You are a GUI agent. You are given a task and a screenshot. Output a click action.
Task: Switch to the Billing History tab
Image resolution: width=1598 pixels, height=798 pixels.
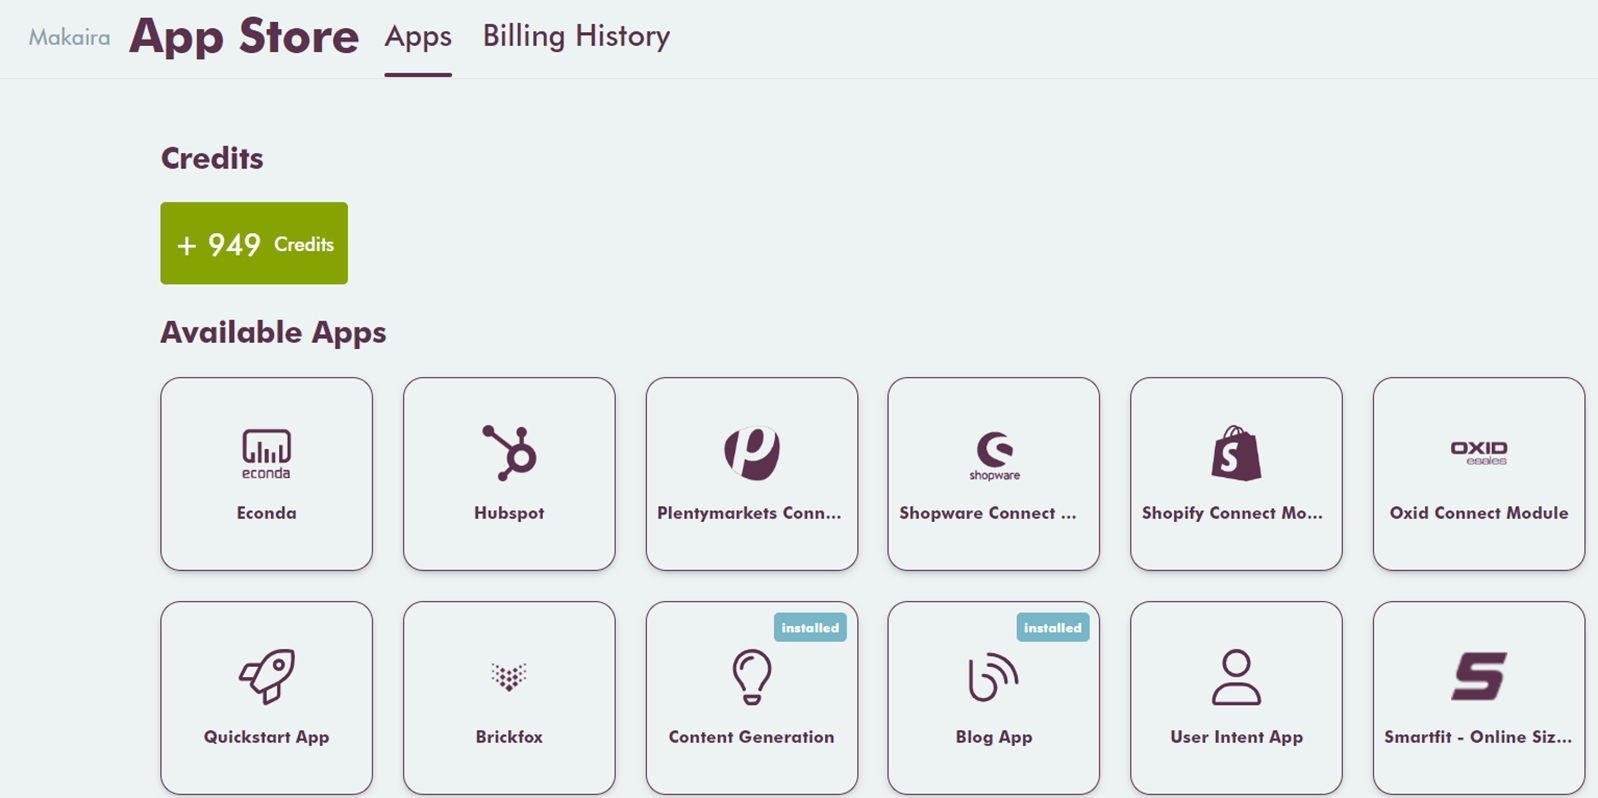tap(576, 36)
